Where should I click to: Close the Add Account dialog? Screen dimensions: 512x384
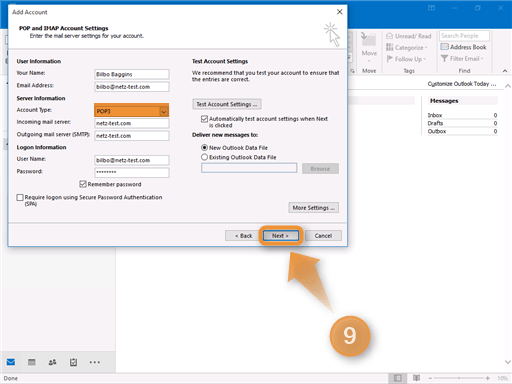(x=340, y=12)
